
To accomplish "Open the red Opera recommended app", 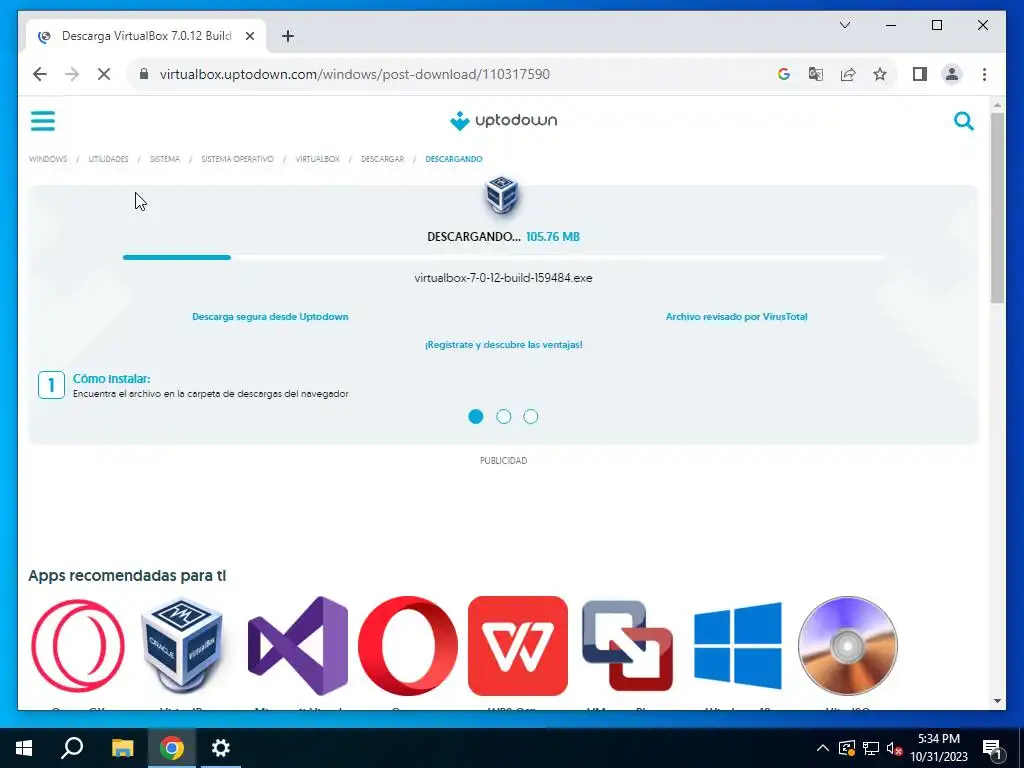I will click(408, 646).
